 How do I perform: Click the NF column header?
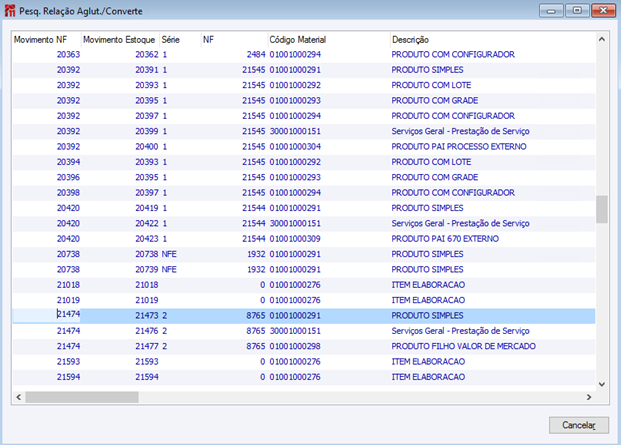pos(234,40)
